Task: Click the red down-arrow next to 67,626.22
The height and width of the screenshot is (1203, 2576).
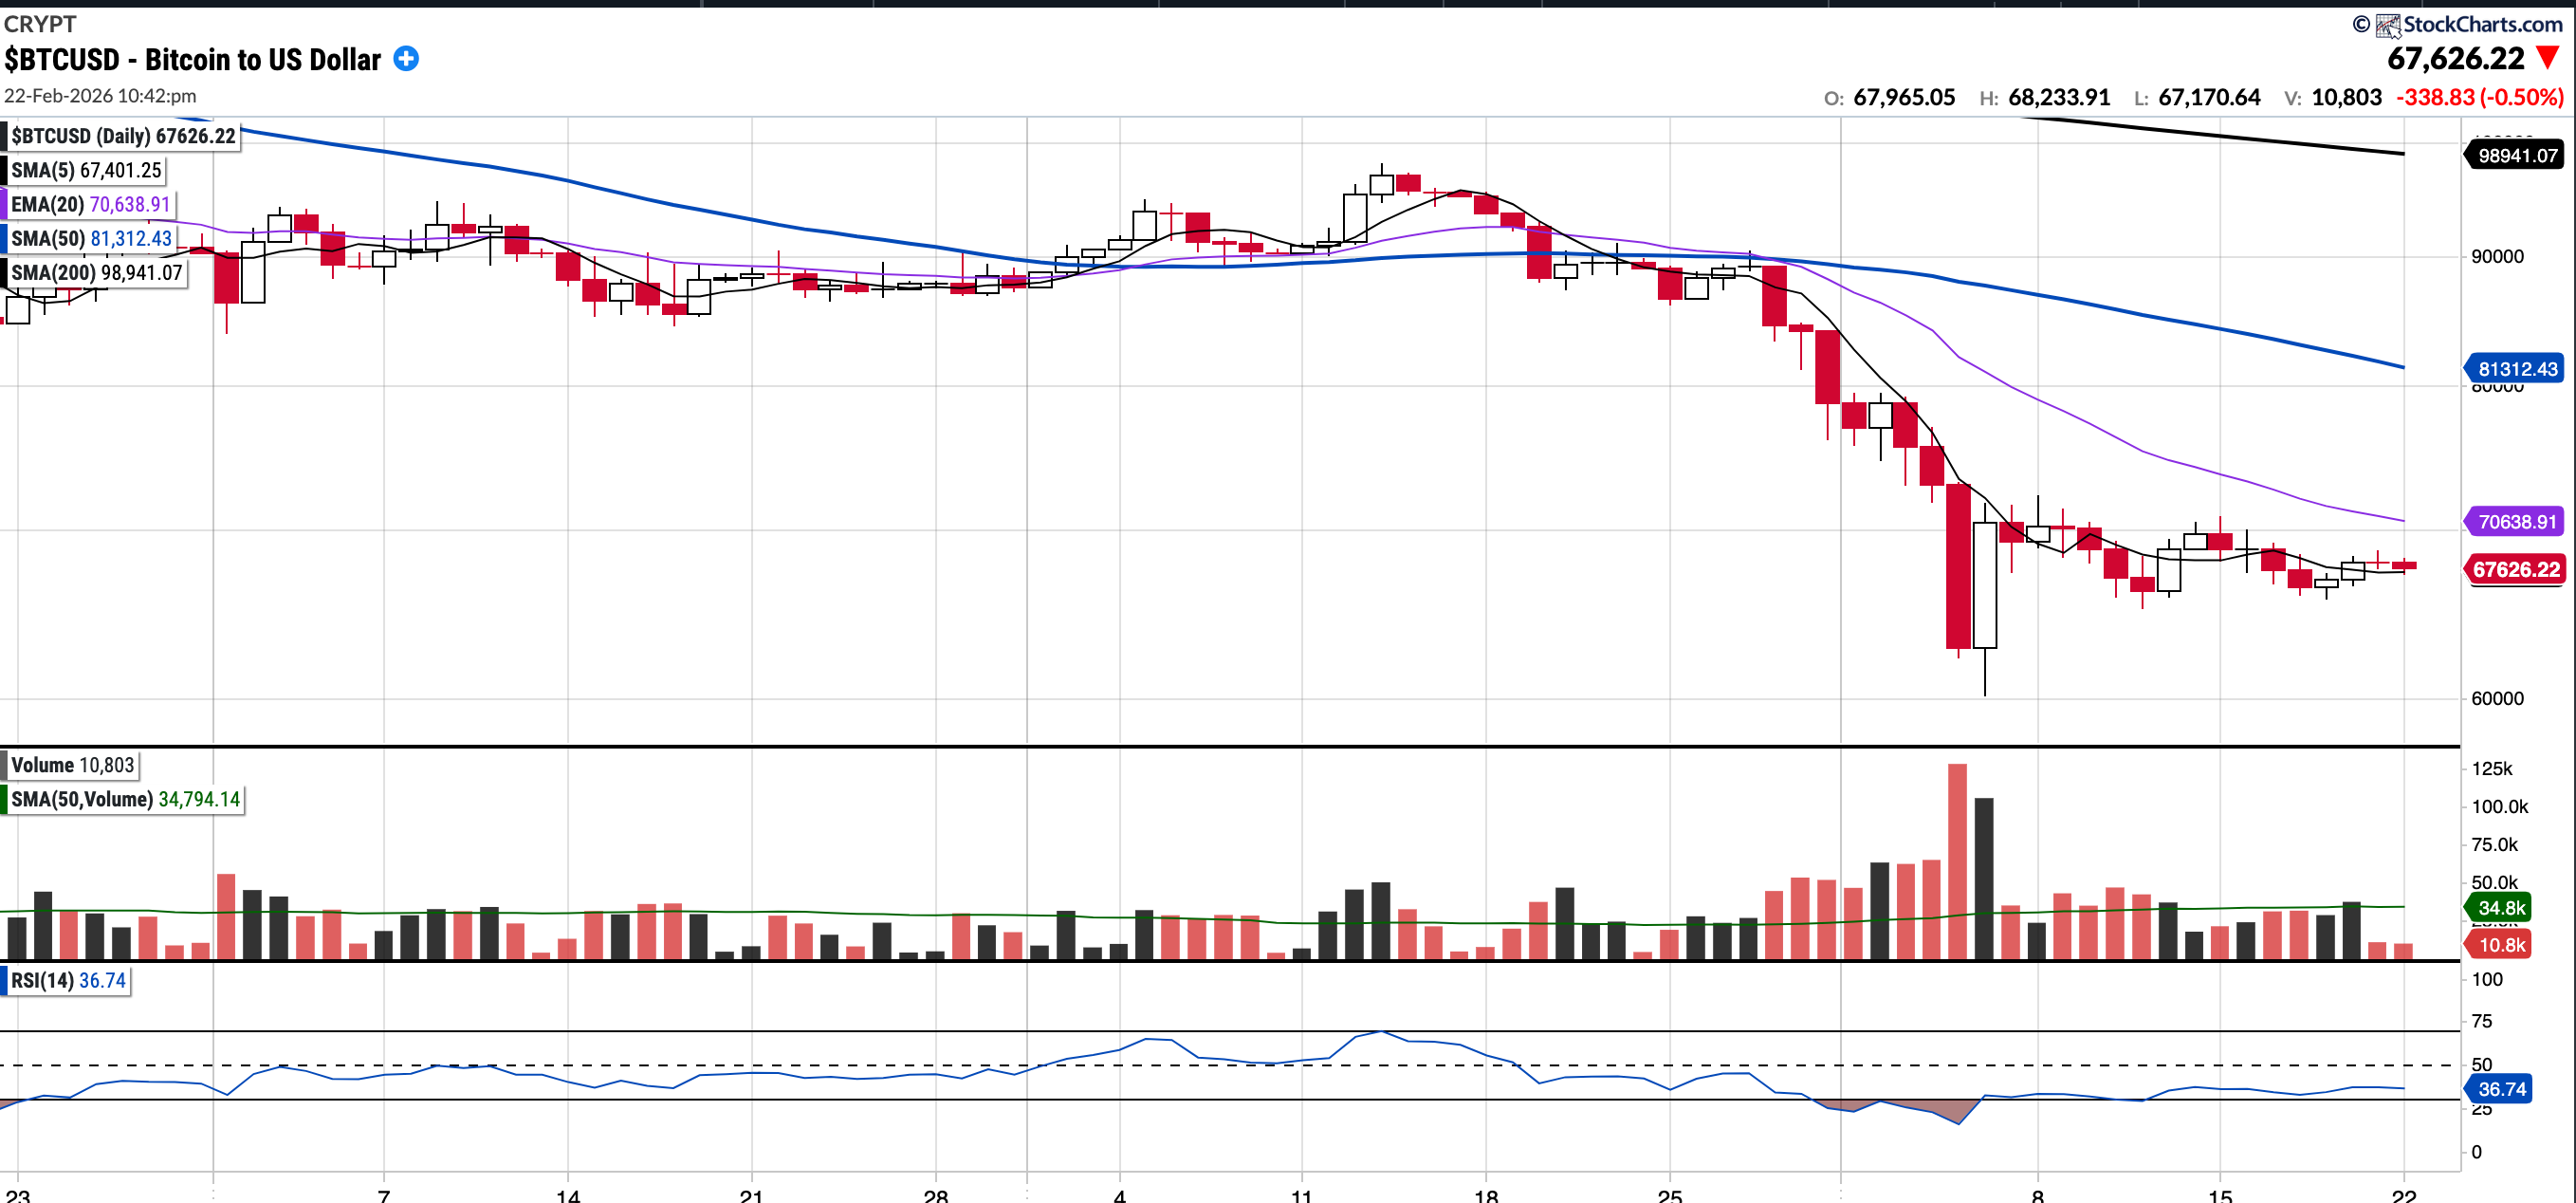Action: click(x=2548, y=58)
